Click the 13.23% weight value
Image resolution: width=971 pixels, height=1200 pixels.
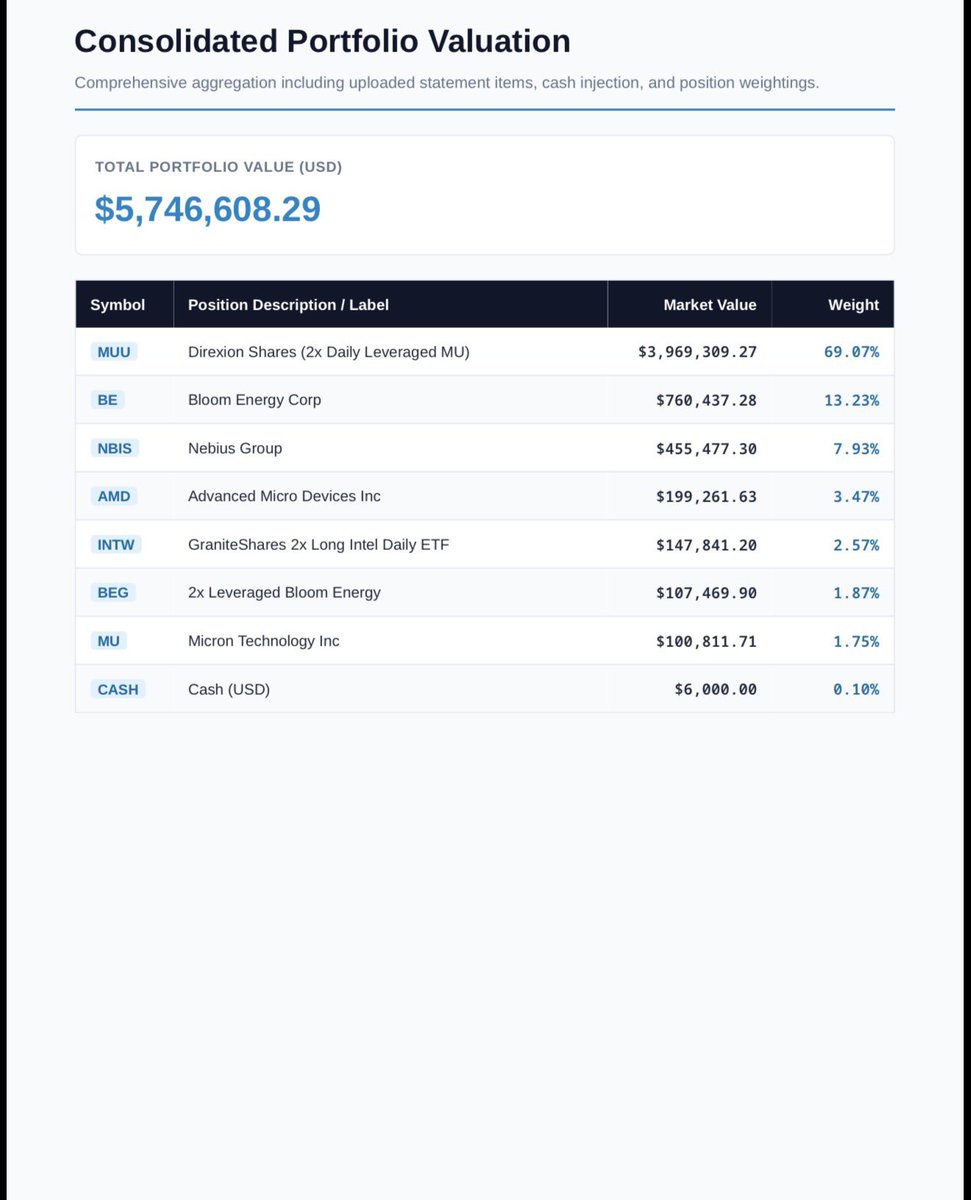pos(852,400)
